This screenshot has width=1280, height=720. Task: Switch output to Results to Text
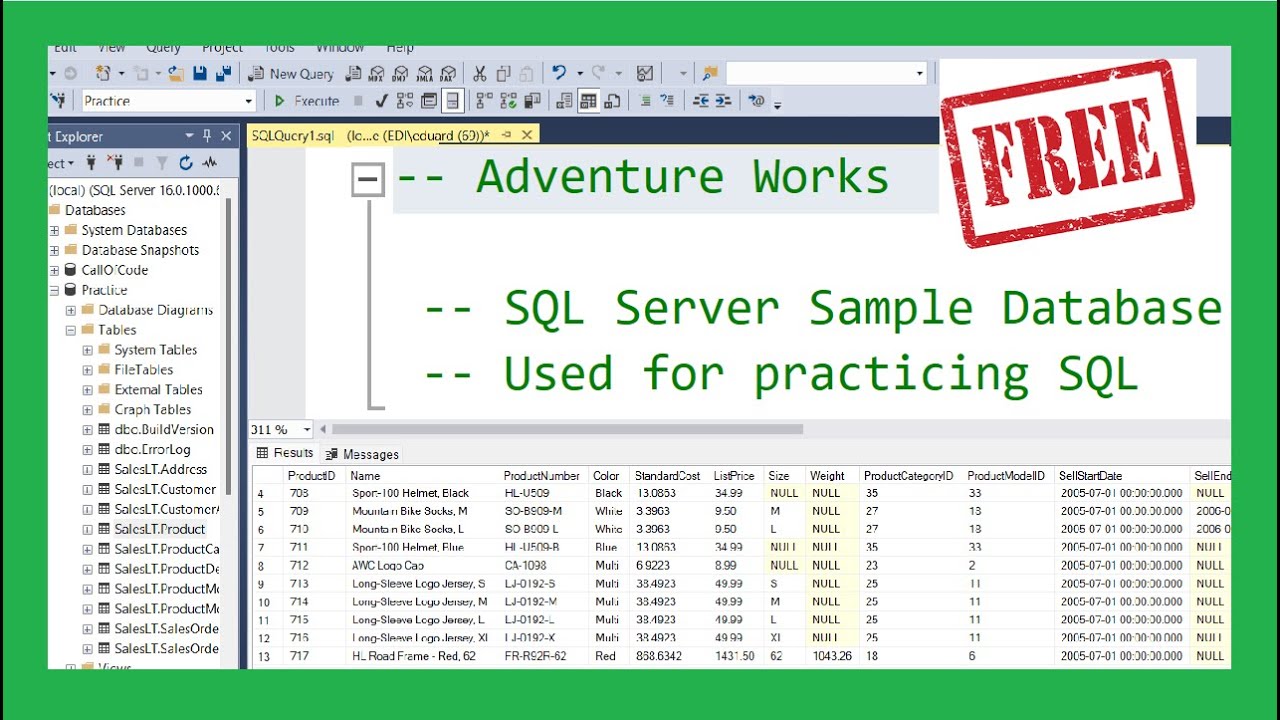[x=564, y=101]
